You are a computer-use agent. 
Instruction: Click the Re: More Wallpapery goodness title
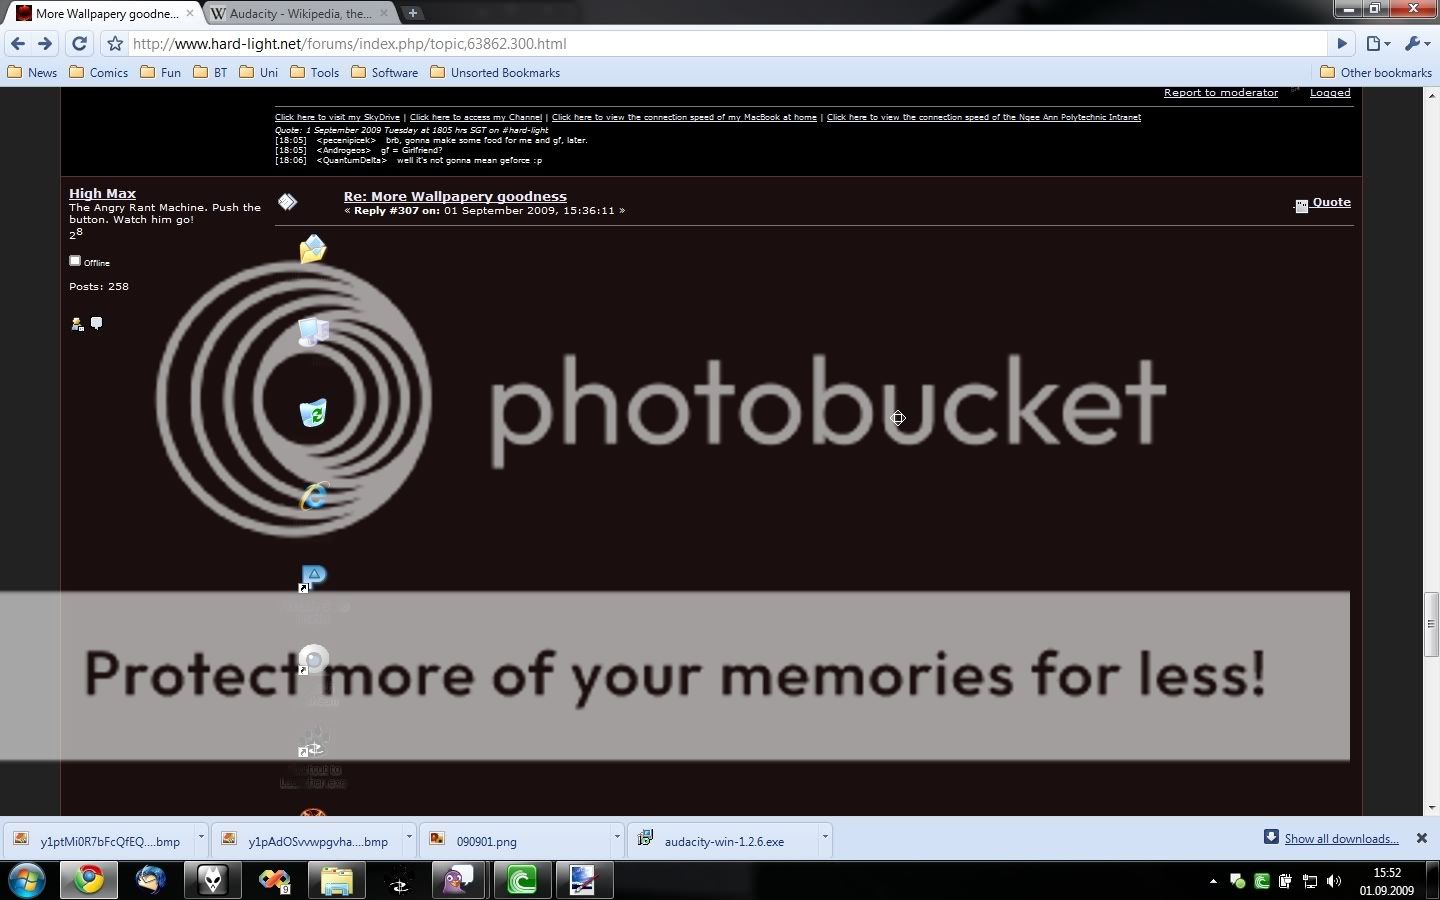[x=455, y=197]
